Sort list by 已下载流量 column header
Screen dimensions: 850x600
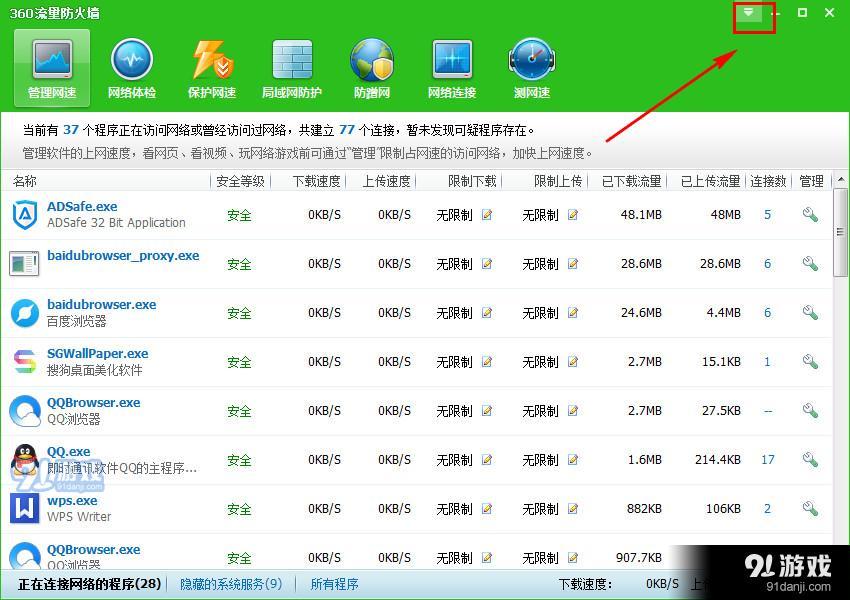pos(632,181)
